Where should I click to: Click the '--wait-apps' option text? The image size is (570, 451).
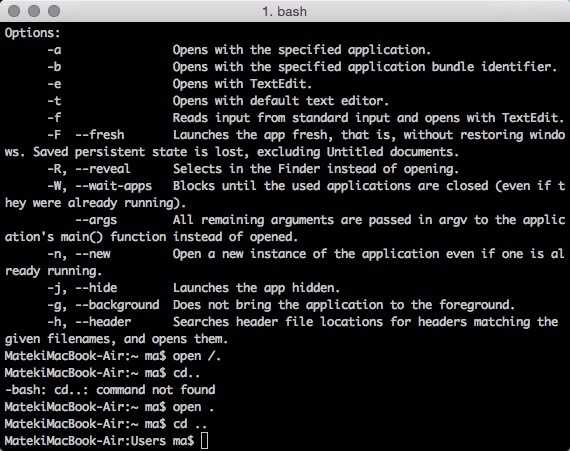113,186
